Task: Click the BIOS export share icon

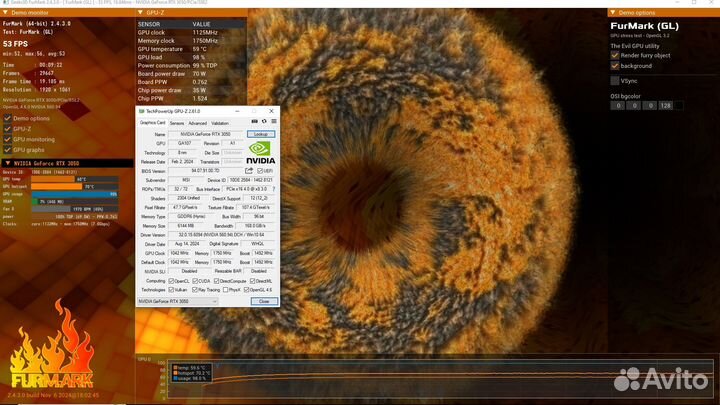Action: [x=249, y=171]
